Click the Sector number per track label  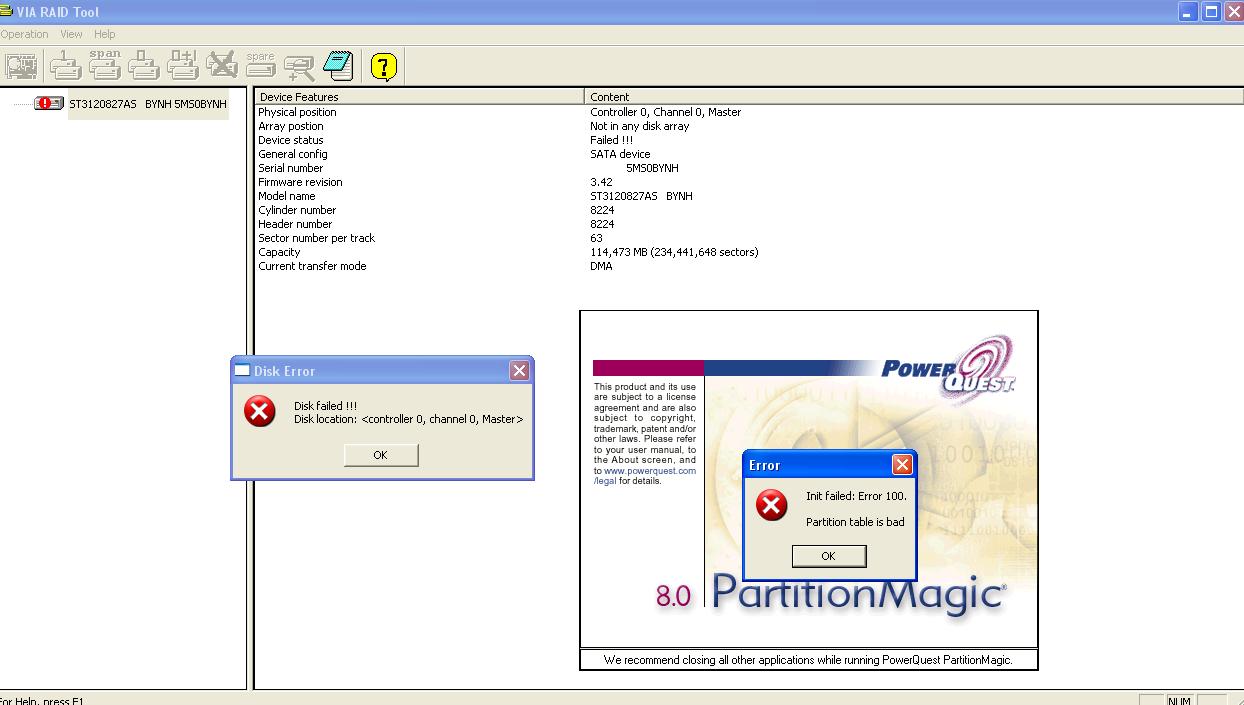click(317, 238)
